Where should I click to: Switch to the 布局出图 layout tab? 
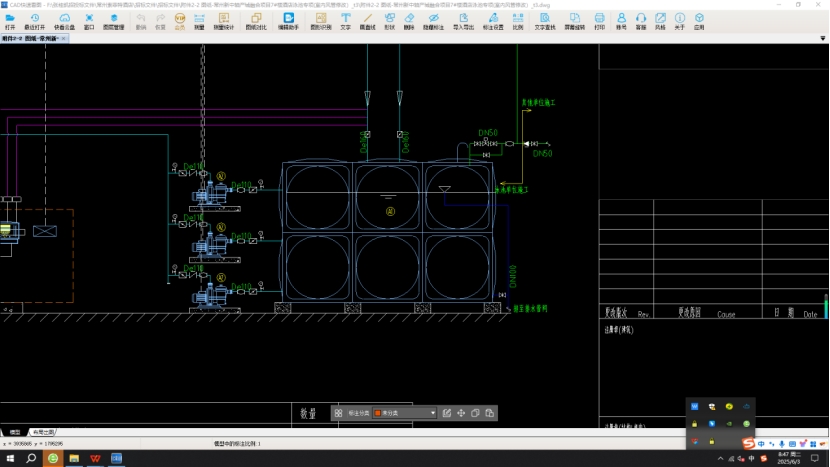pos(45,431)
